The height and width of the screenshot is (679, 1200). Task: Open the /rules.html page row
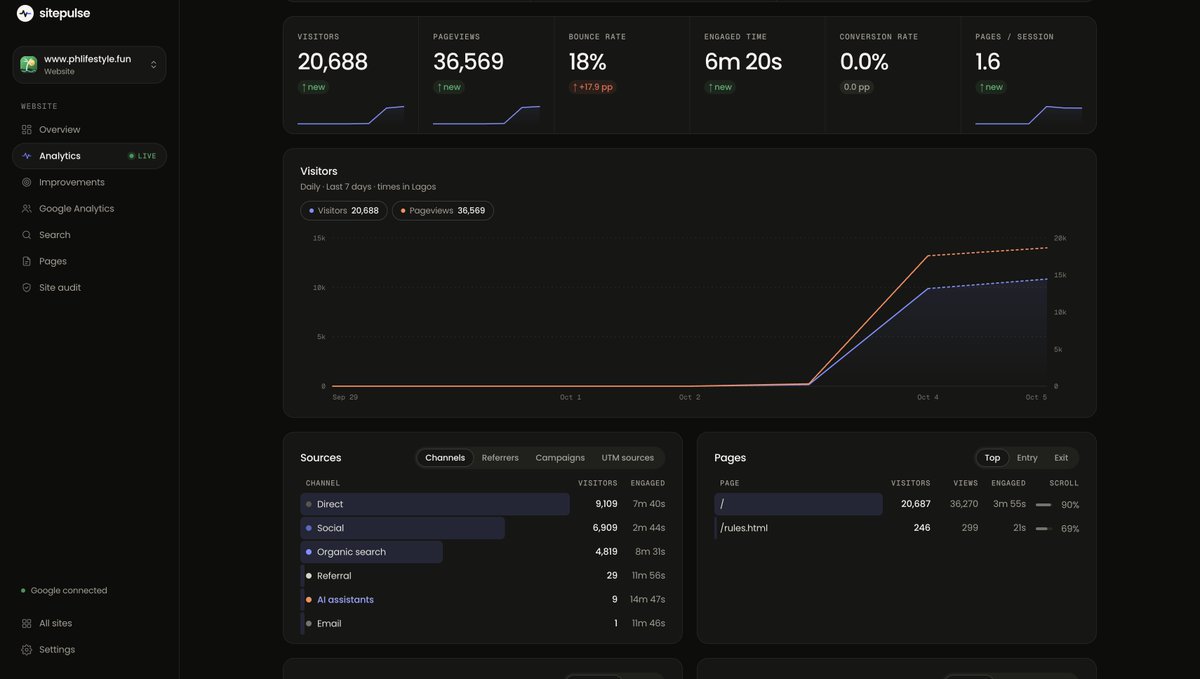(897, 528)
